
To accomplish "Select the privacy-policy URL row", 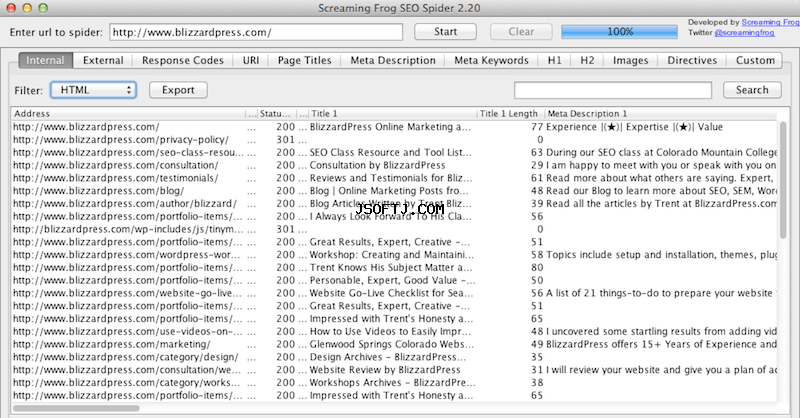I will point(394,140).
